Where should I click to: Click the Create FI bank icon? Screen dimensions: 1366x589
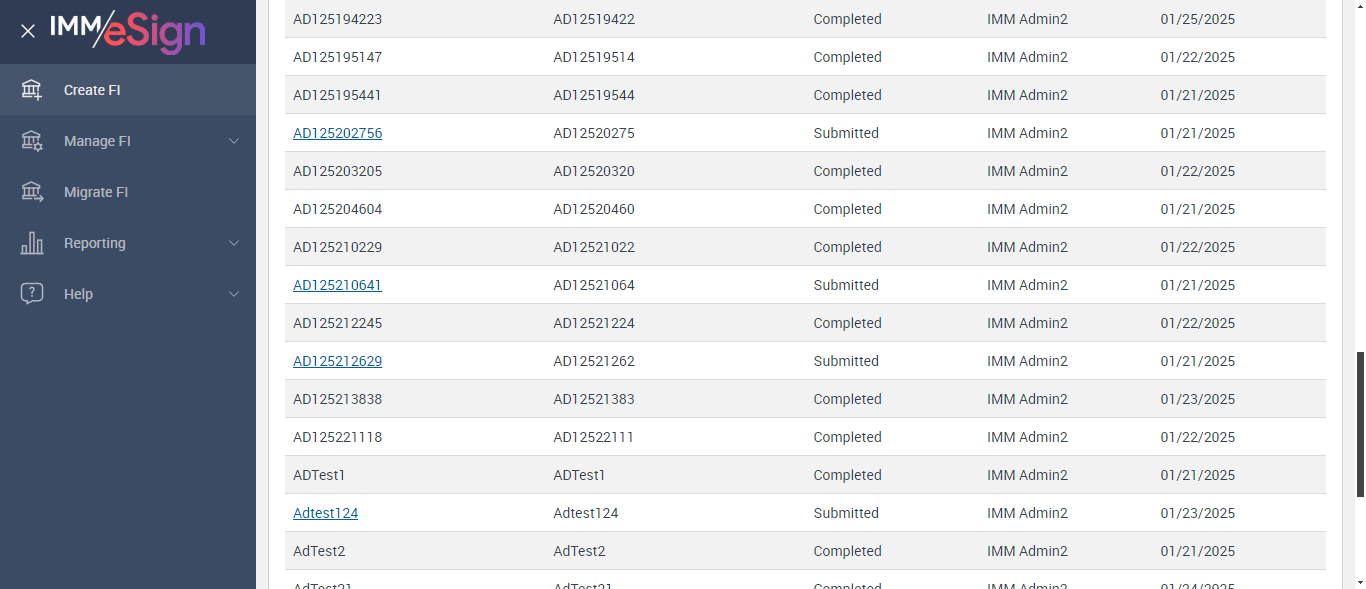pos(32,90)
